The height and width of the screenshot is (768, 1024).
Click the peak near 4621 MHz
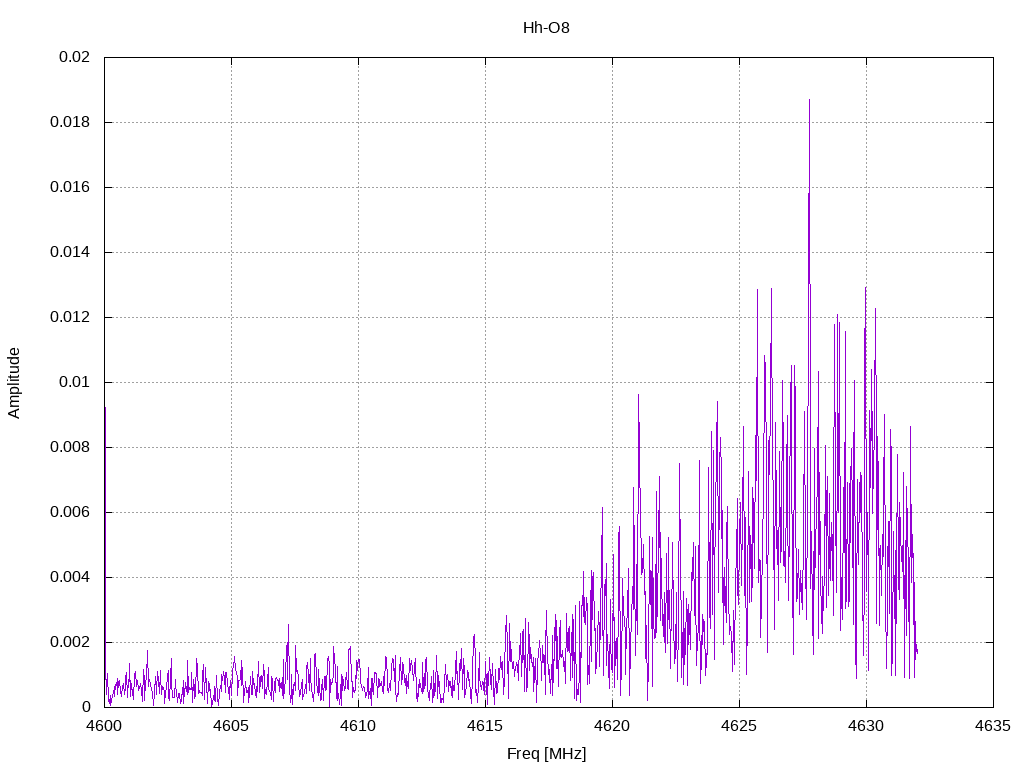(x=638, y=396)
